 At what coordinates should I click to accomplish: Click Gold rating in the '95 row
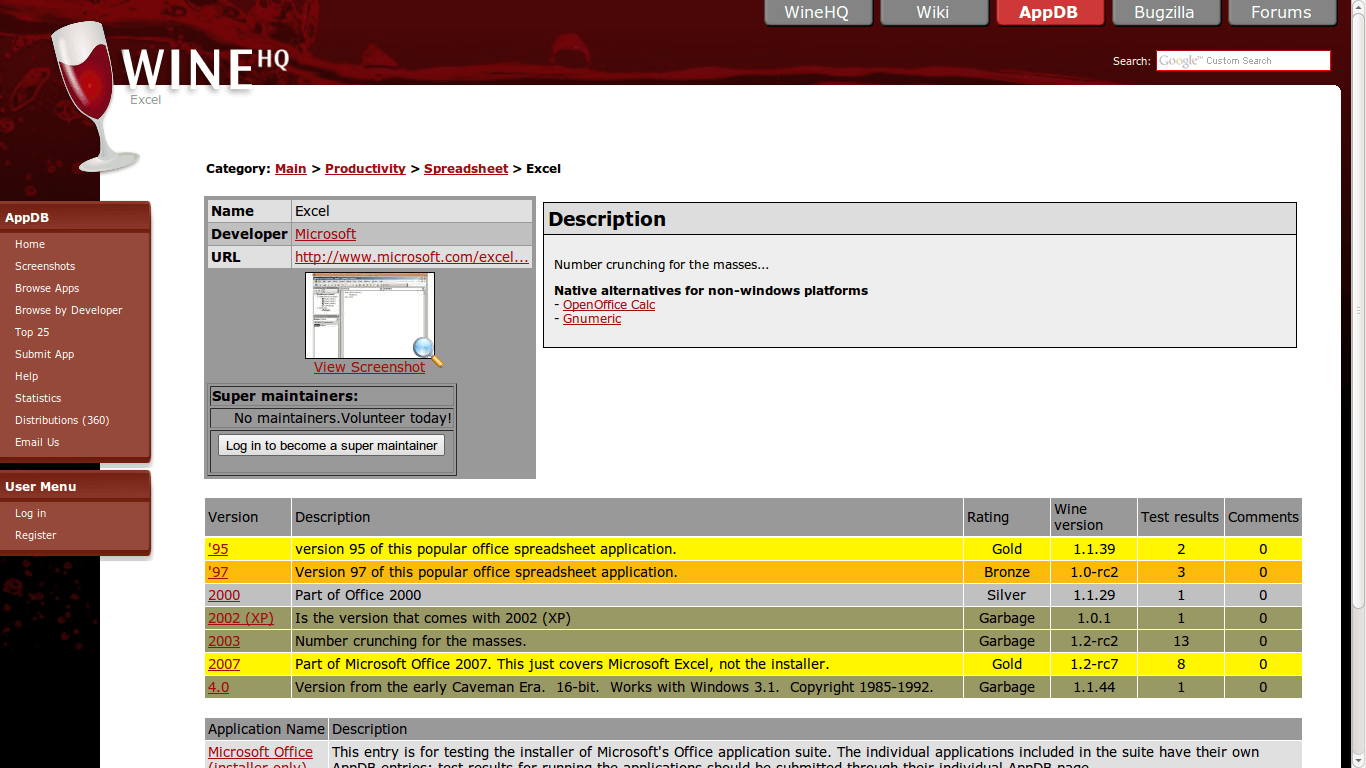click(x=1007, y=549)
